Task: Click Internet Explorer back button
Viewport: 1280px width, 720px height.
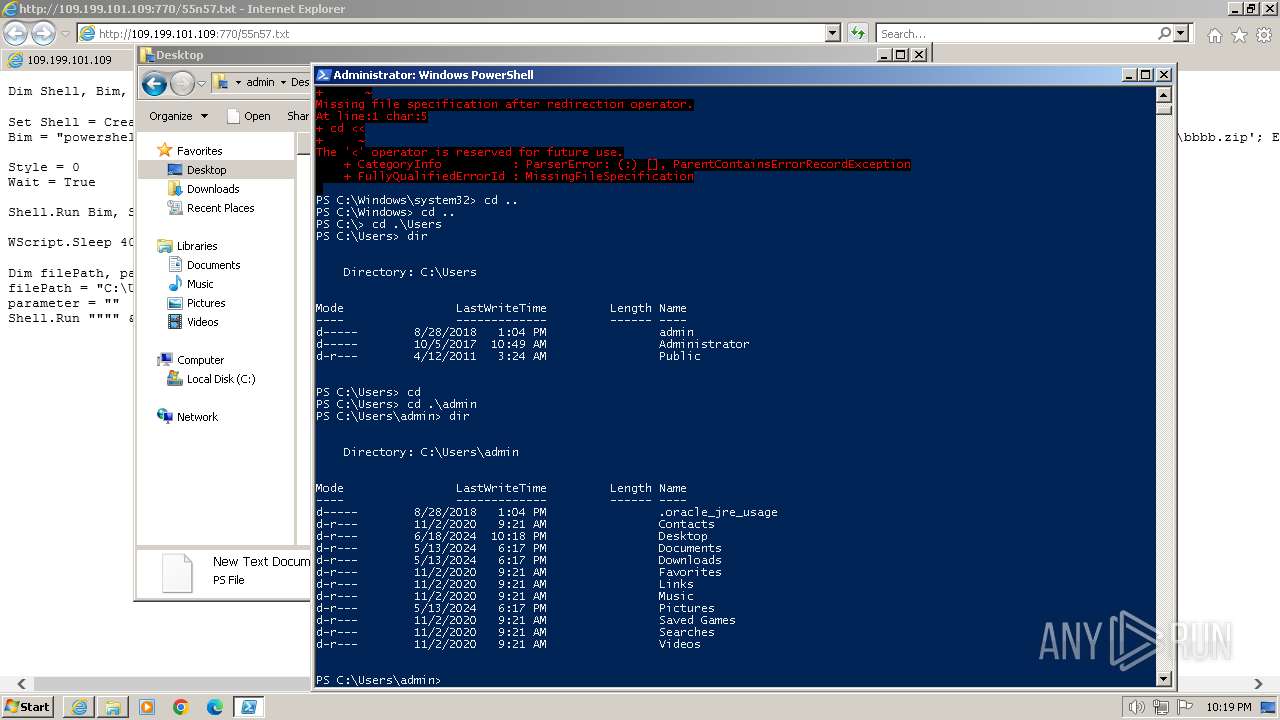Action: (x=15, y=33)
